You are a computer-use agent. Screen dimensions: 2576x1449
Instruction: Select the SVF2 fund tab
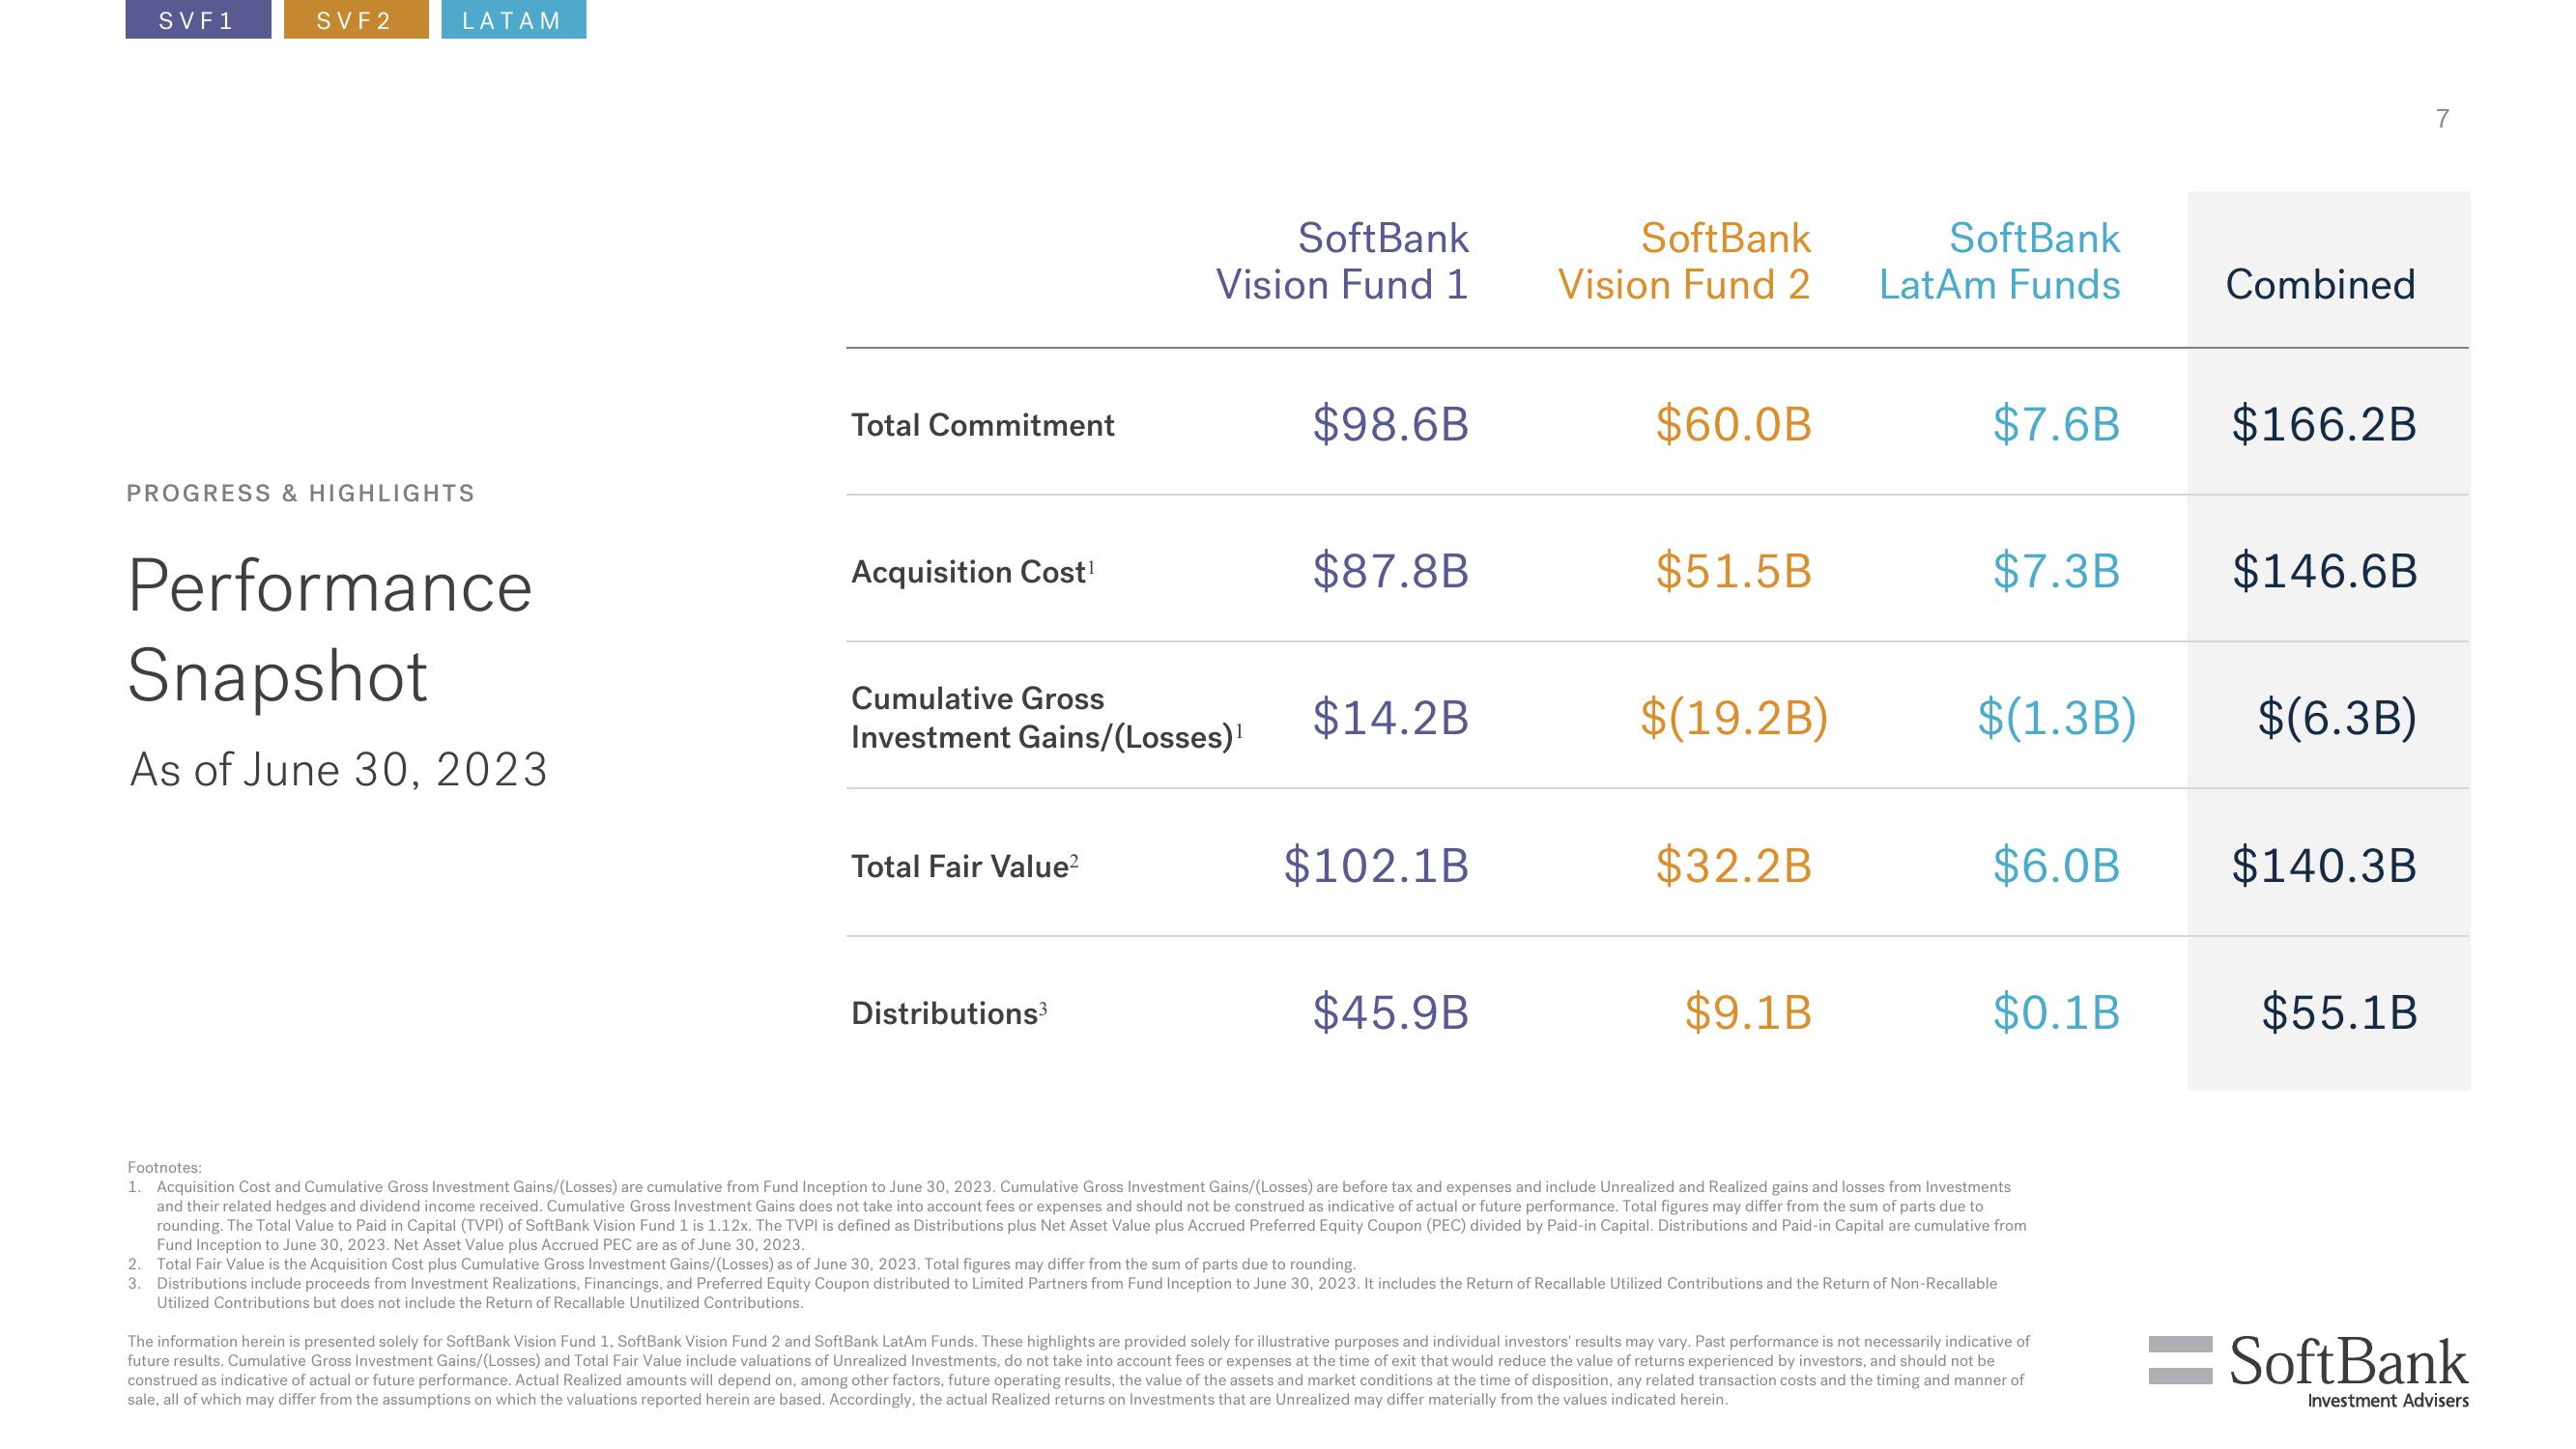[349, 17]
